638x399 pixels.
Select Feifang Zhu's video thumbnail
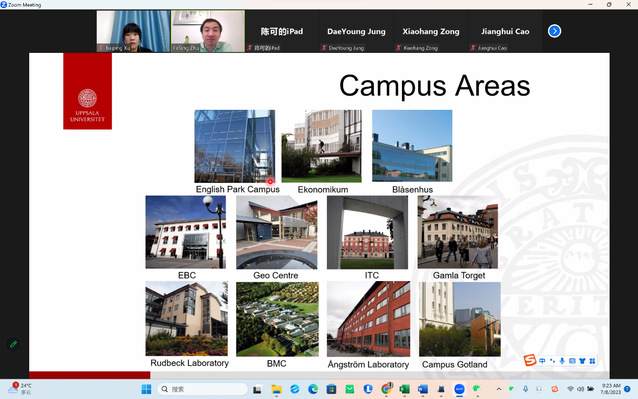coord(208,31)
